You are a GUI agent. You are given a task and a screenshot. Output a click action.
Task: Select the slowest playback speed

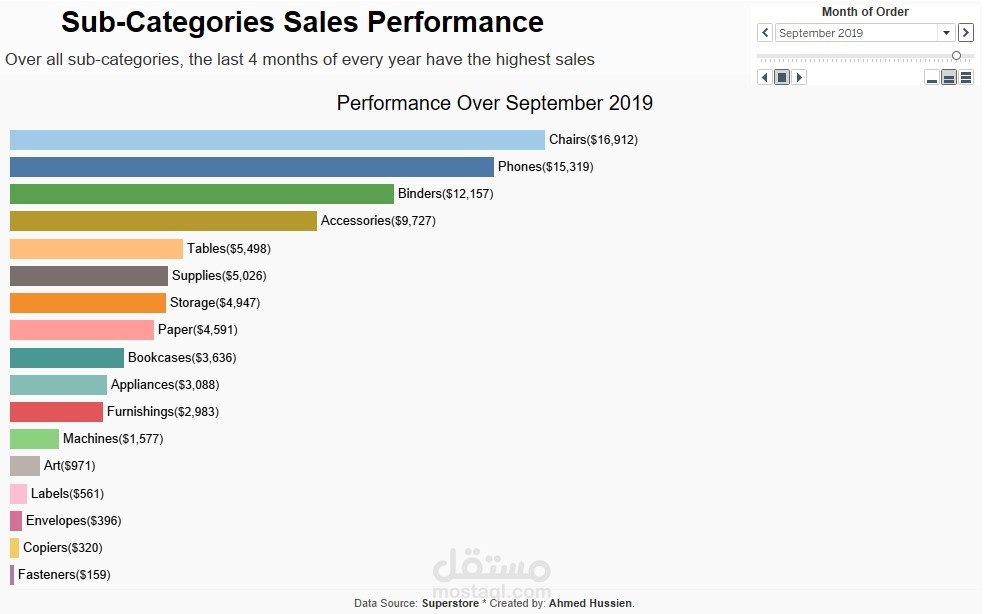click(931, 78)
